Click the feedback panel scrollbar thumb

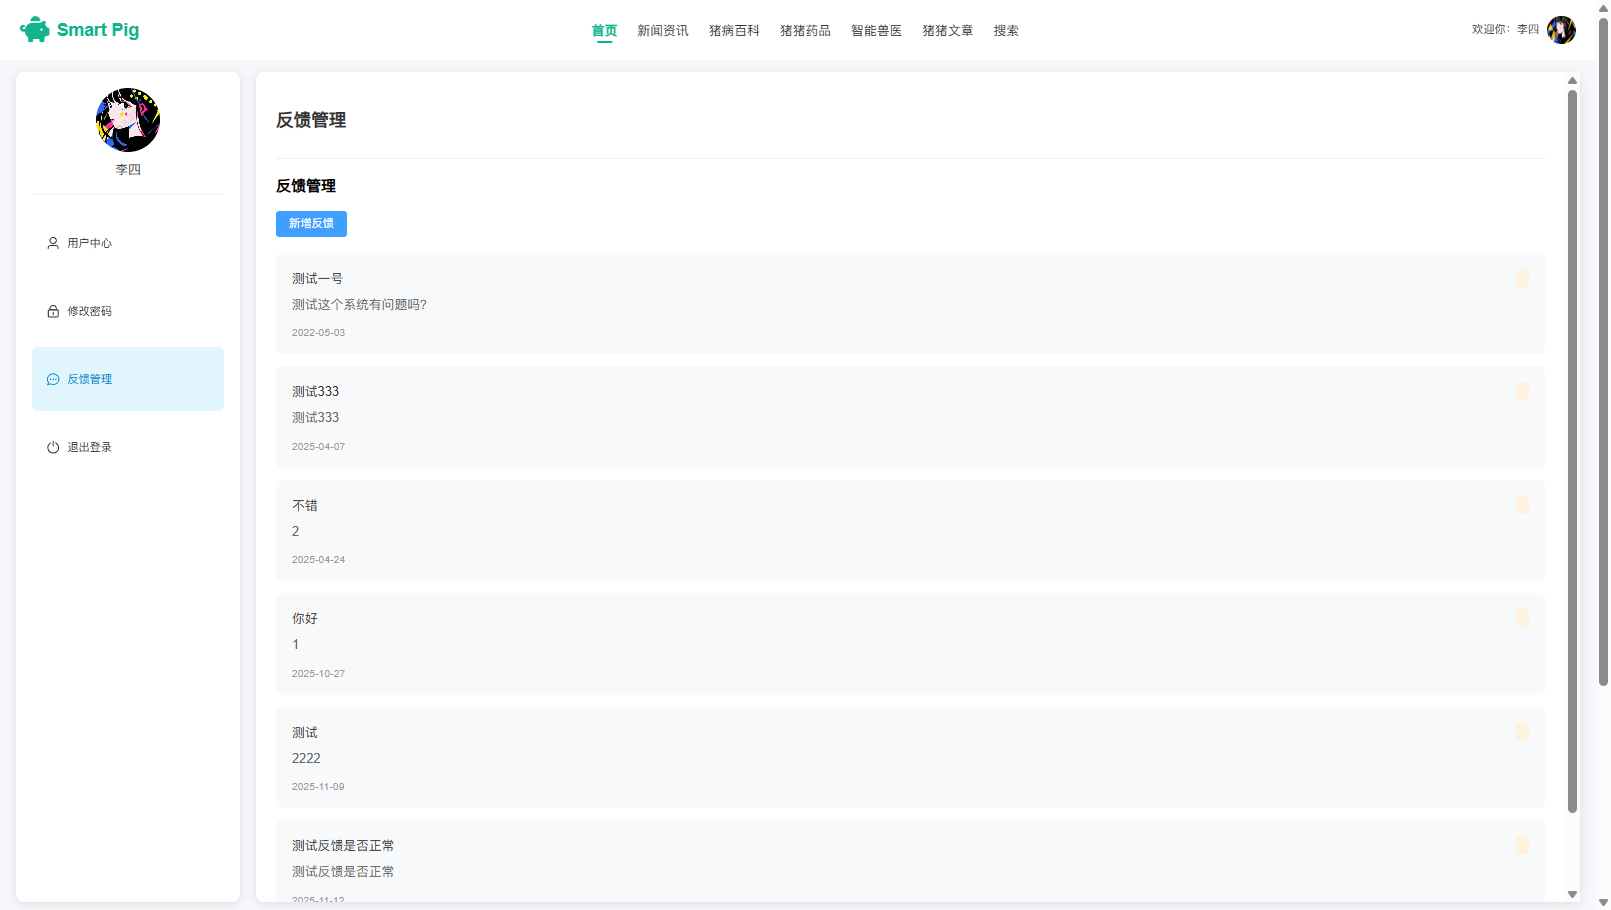click(x=1572, y=451)
